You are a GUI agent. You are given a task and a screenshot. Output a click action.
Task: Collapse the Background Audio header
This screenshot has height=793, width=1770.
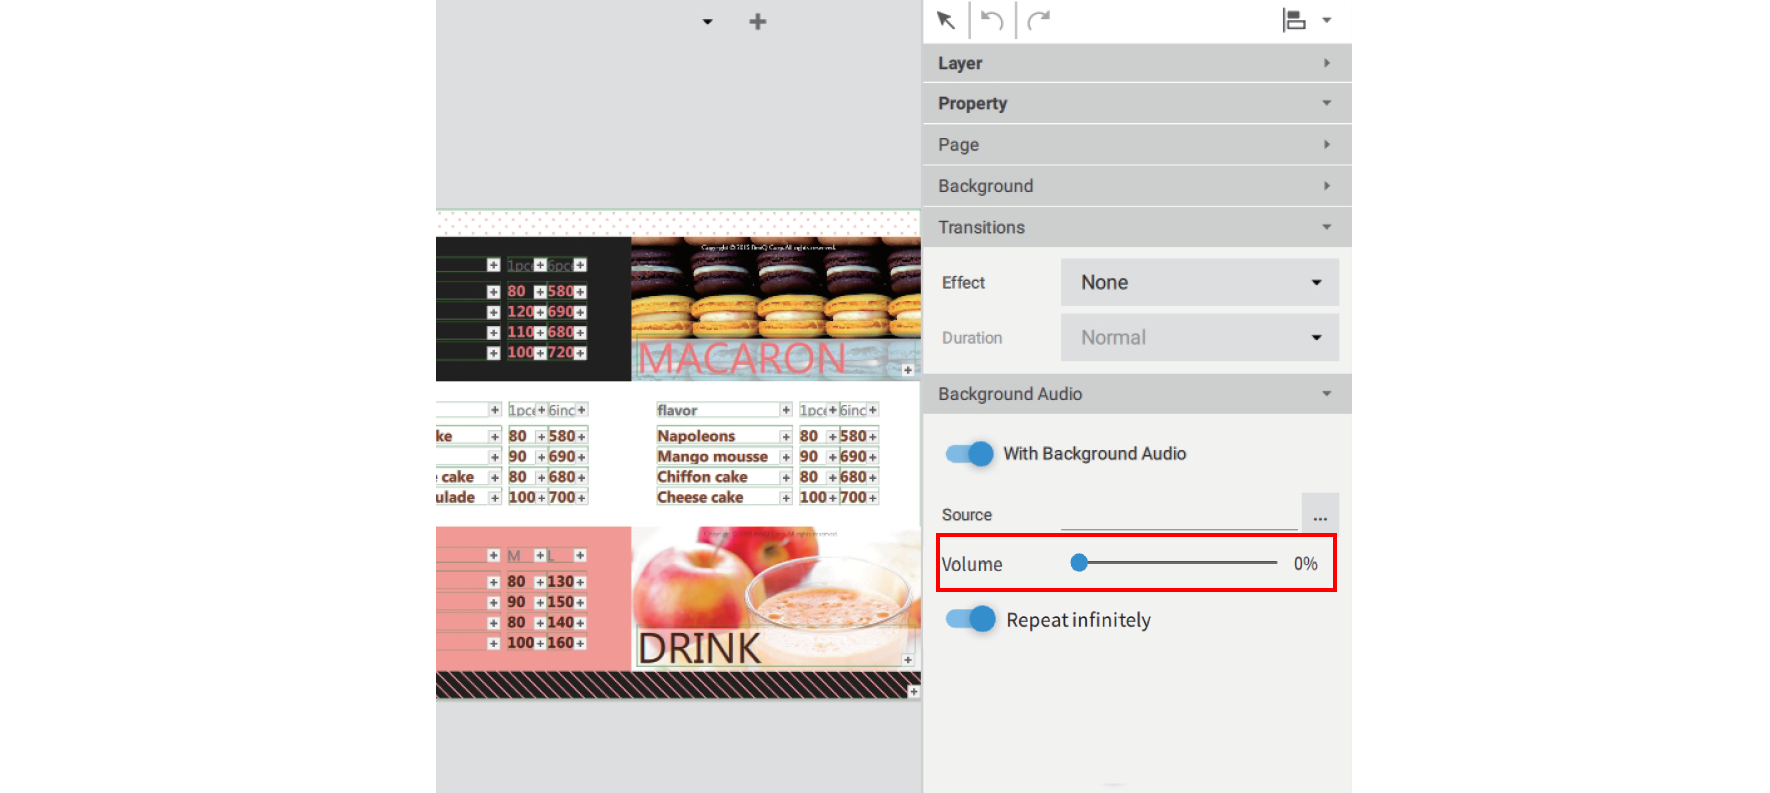[x=1136, y=394]
